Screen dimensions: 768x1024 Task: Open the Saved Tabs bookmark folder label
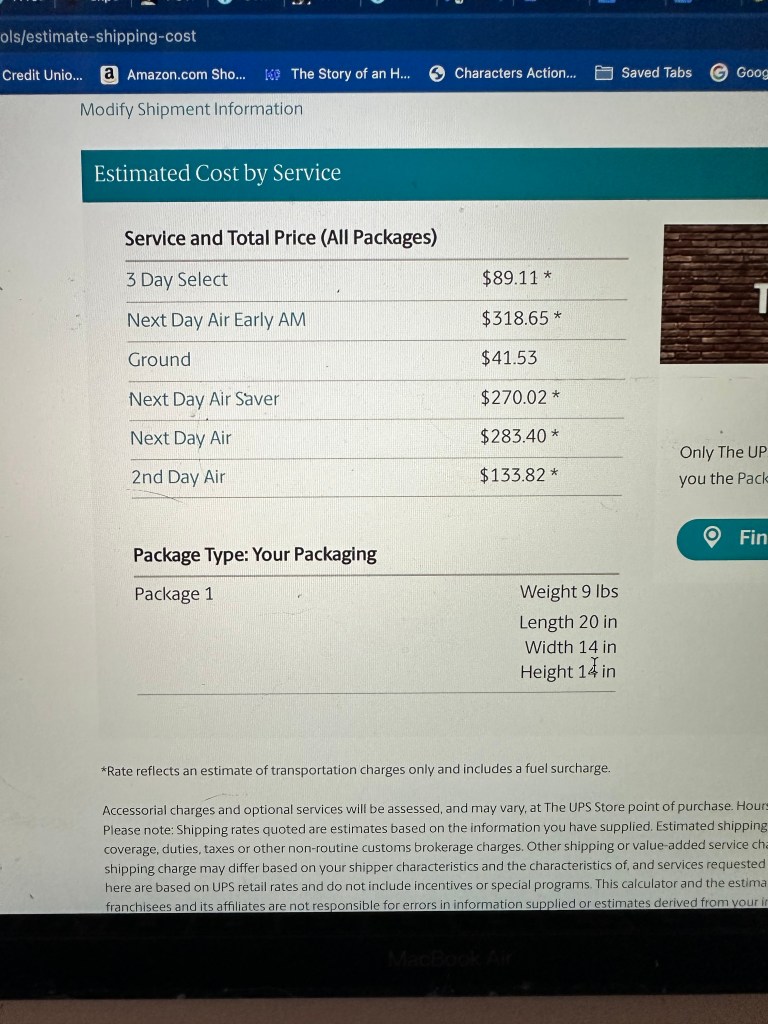coord(656,73)
